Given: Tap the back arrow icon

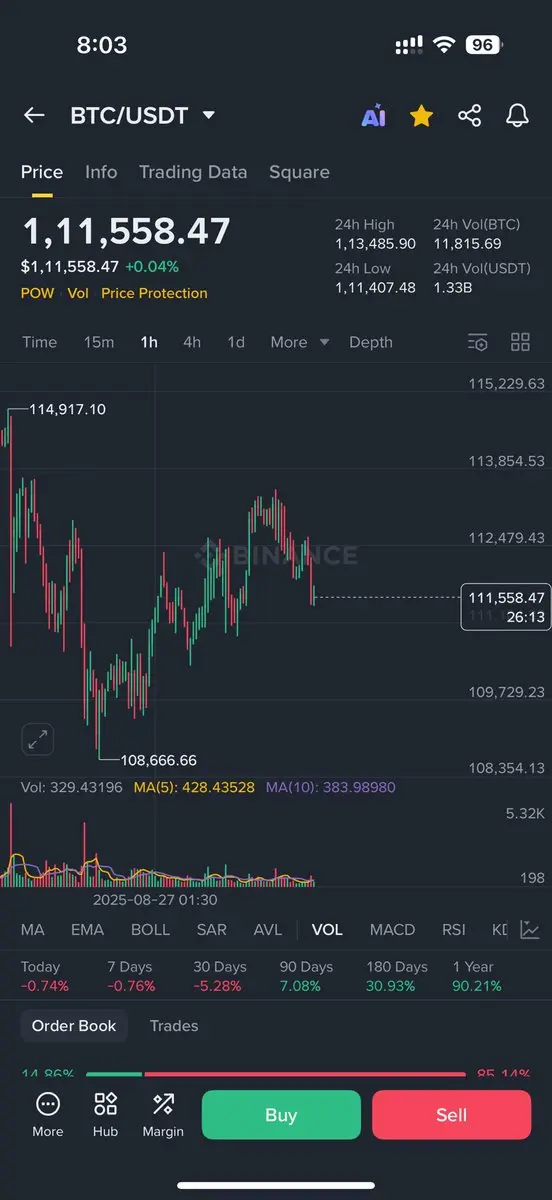Looking at the screenshot, I should (34, 115).
